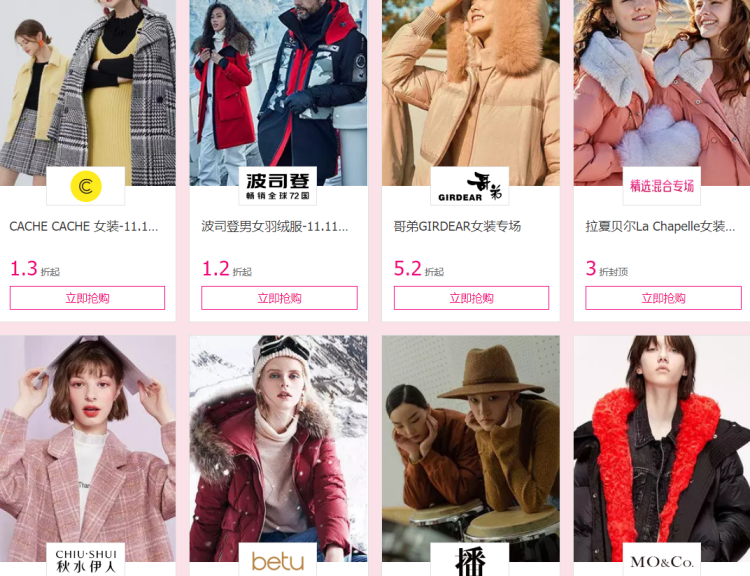Click 立即抢购 under 波司登男女羽绒服
This screenshot has height=576, width=750.
(279, 298)
